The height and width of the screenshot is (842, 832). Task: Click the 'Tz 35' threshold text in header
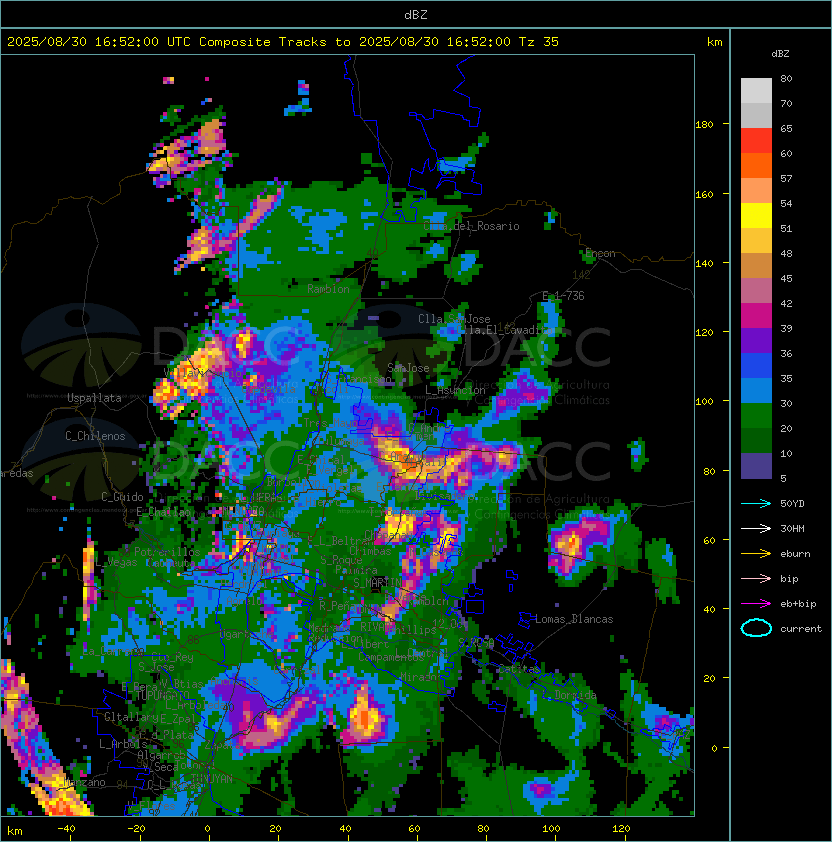[539, 42]
